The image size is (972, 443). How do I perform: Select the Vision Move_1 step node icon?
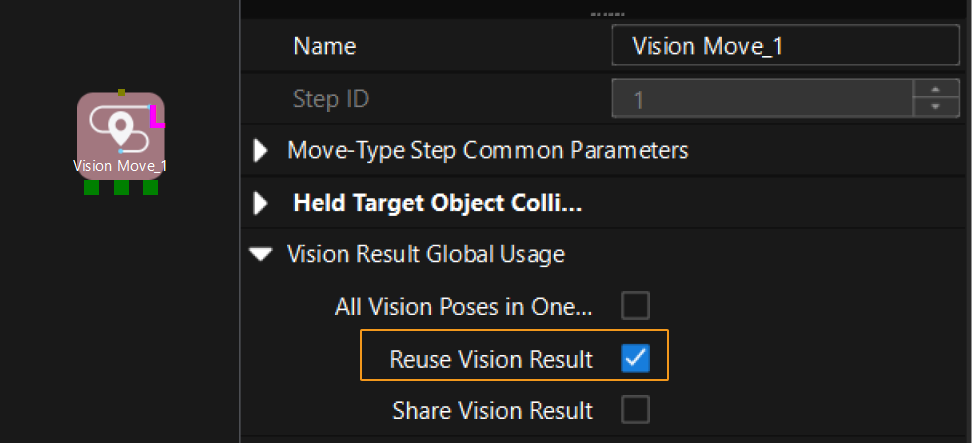coord(120,128)
